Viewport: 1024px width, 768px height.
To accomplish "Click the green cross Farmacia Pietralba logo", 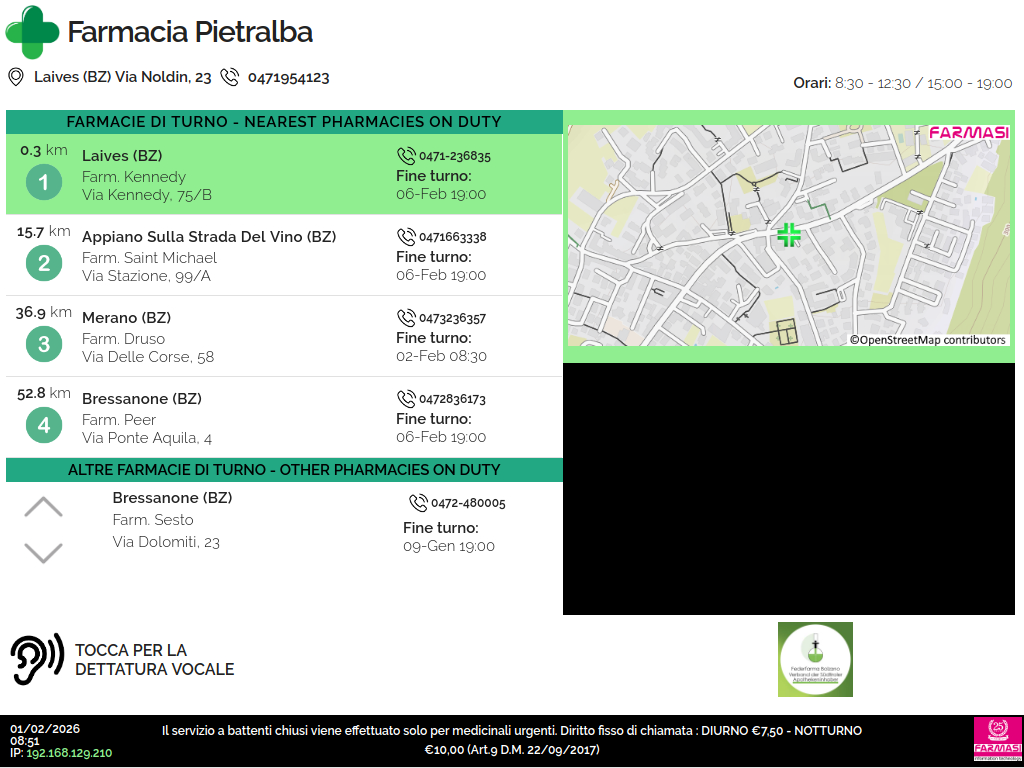I will point(32,32).
